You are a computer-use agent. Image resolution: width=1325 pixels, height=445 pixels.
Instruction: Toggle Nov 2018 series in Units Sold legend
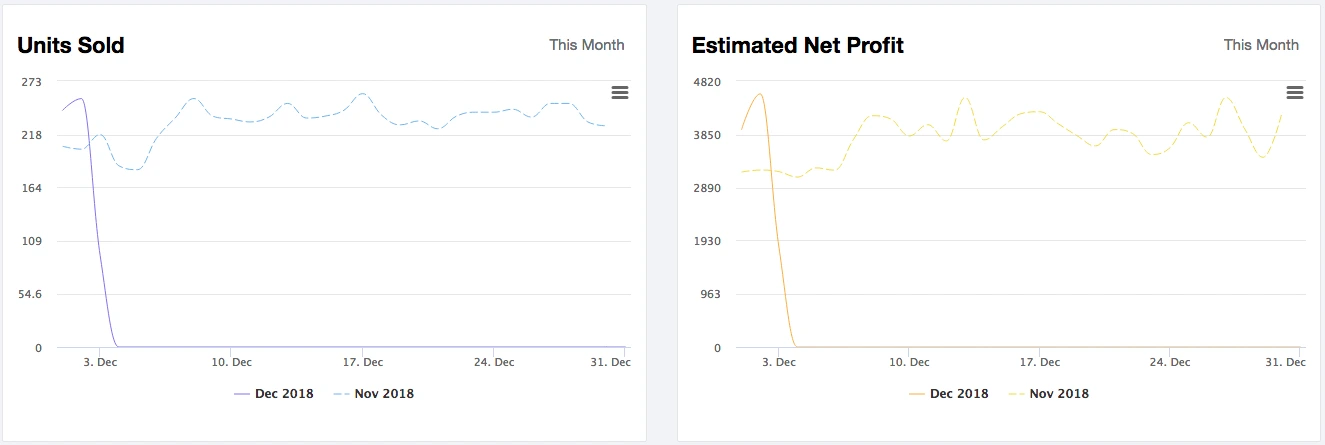pos(373,393)
